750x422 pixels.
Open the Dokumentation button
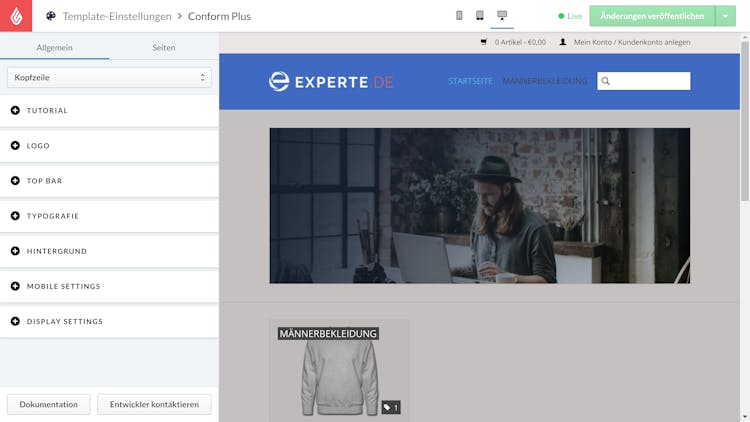click(48, 404)
